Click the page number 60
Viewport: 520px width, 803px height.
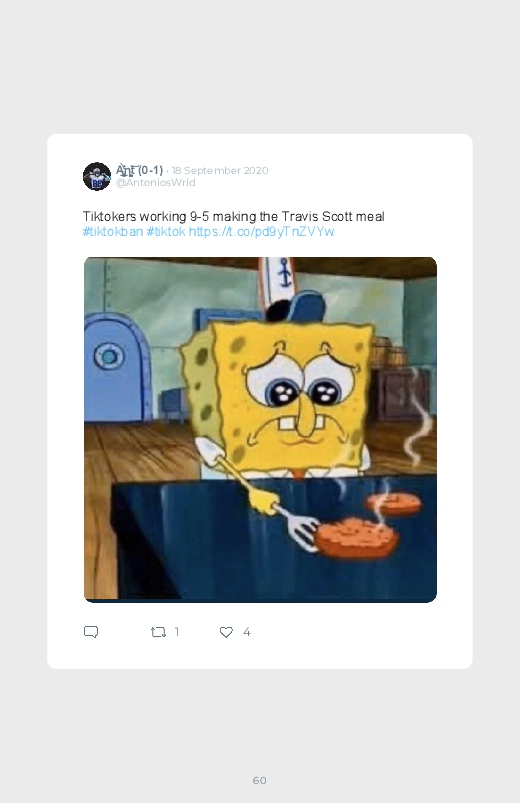pos(260,780)
